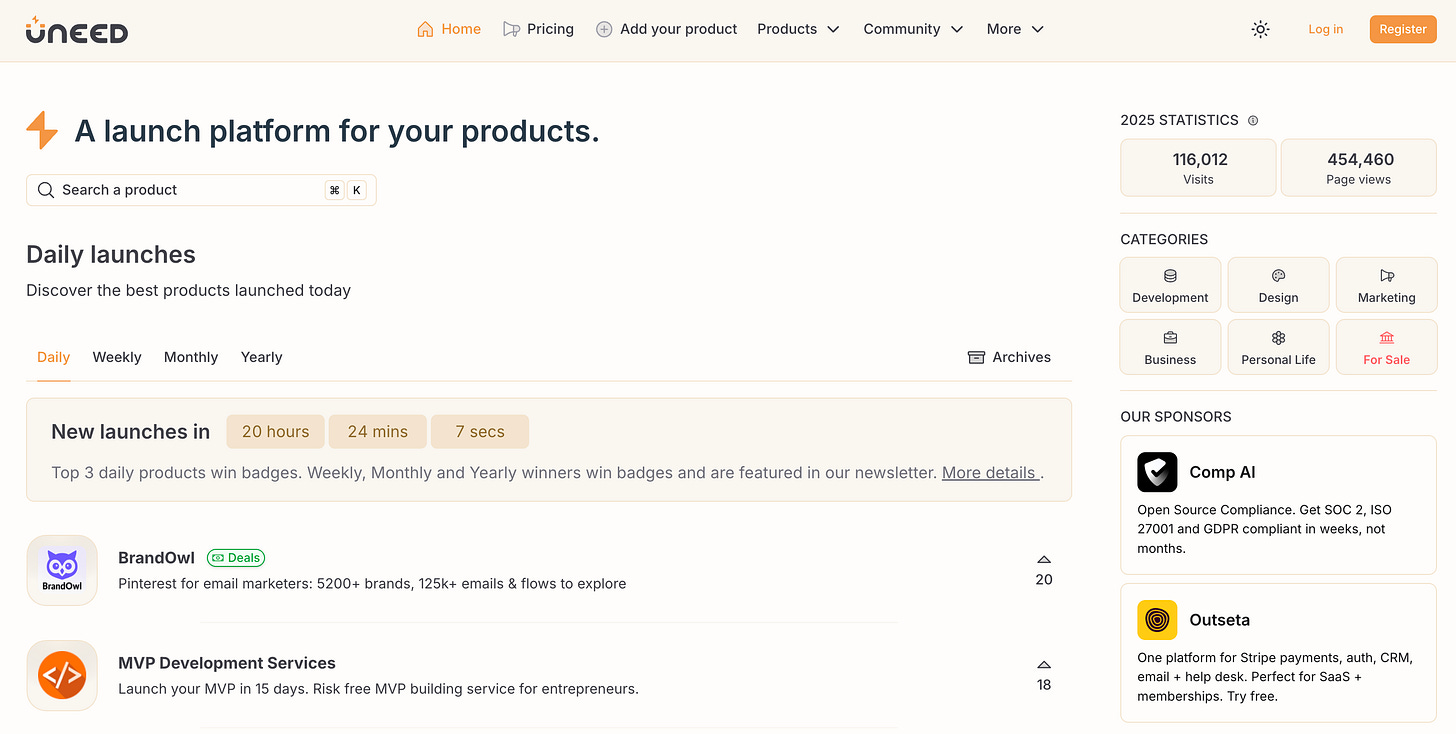
Task: Upvote BrandOwl with the arrow icon
Action: click(x=1044, y=560)
